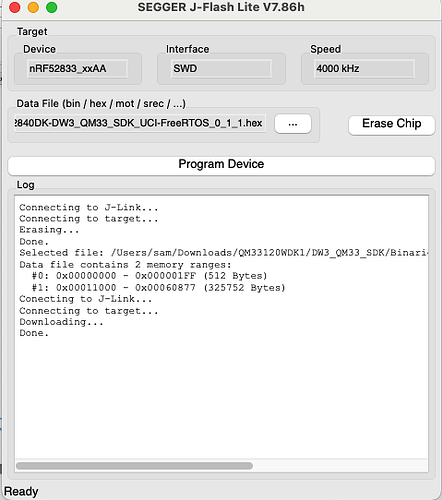The image size is (442, 500).
Task: Select the Data File path field
Action: click(140, 123)
